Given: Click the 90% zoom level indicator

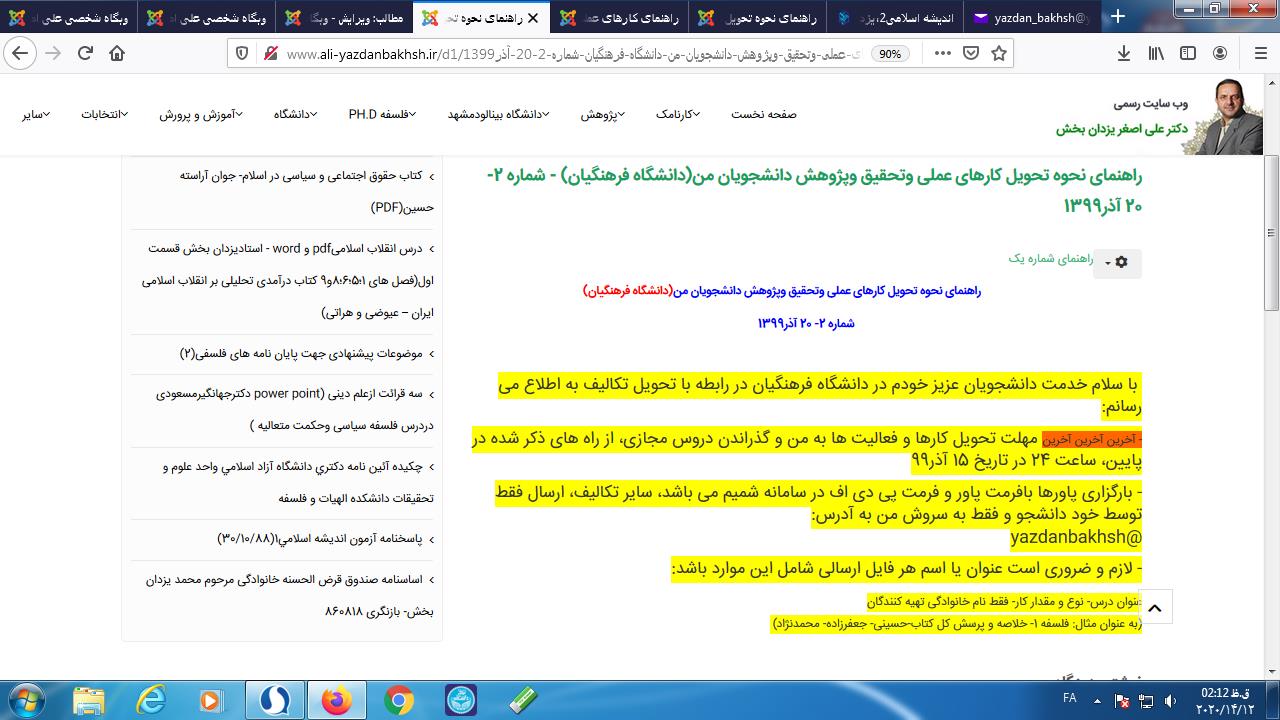Looking at the screenshot, I should pyautogui.click(x=889, y=54).
